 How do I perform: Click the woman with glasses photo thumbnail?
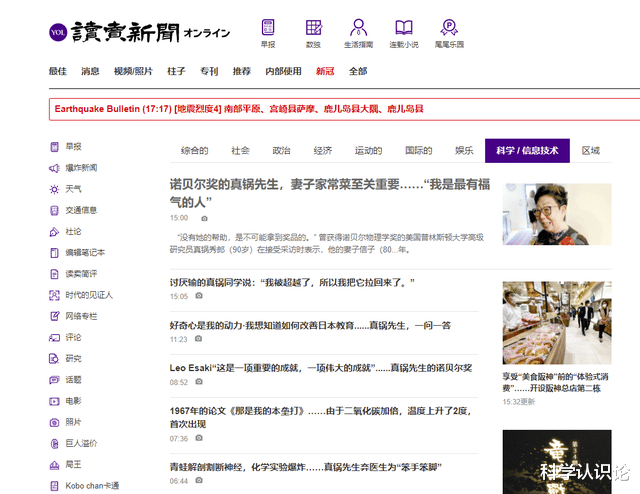click(557, 214)
